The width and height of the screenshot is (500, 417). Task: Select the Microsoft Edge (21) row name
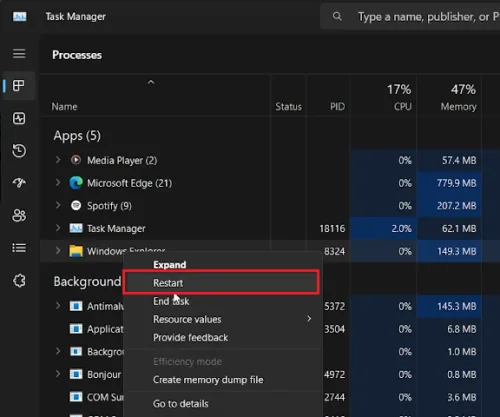130,183
